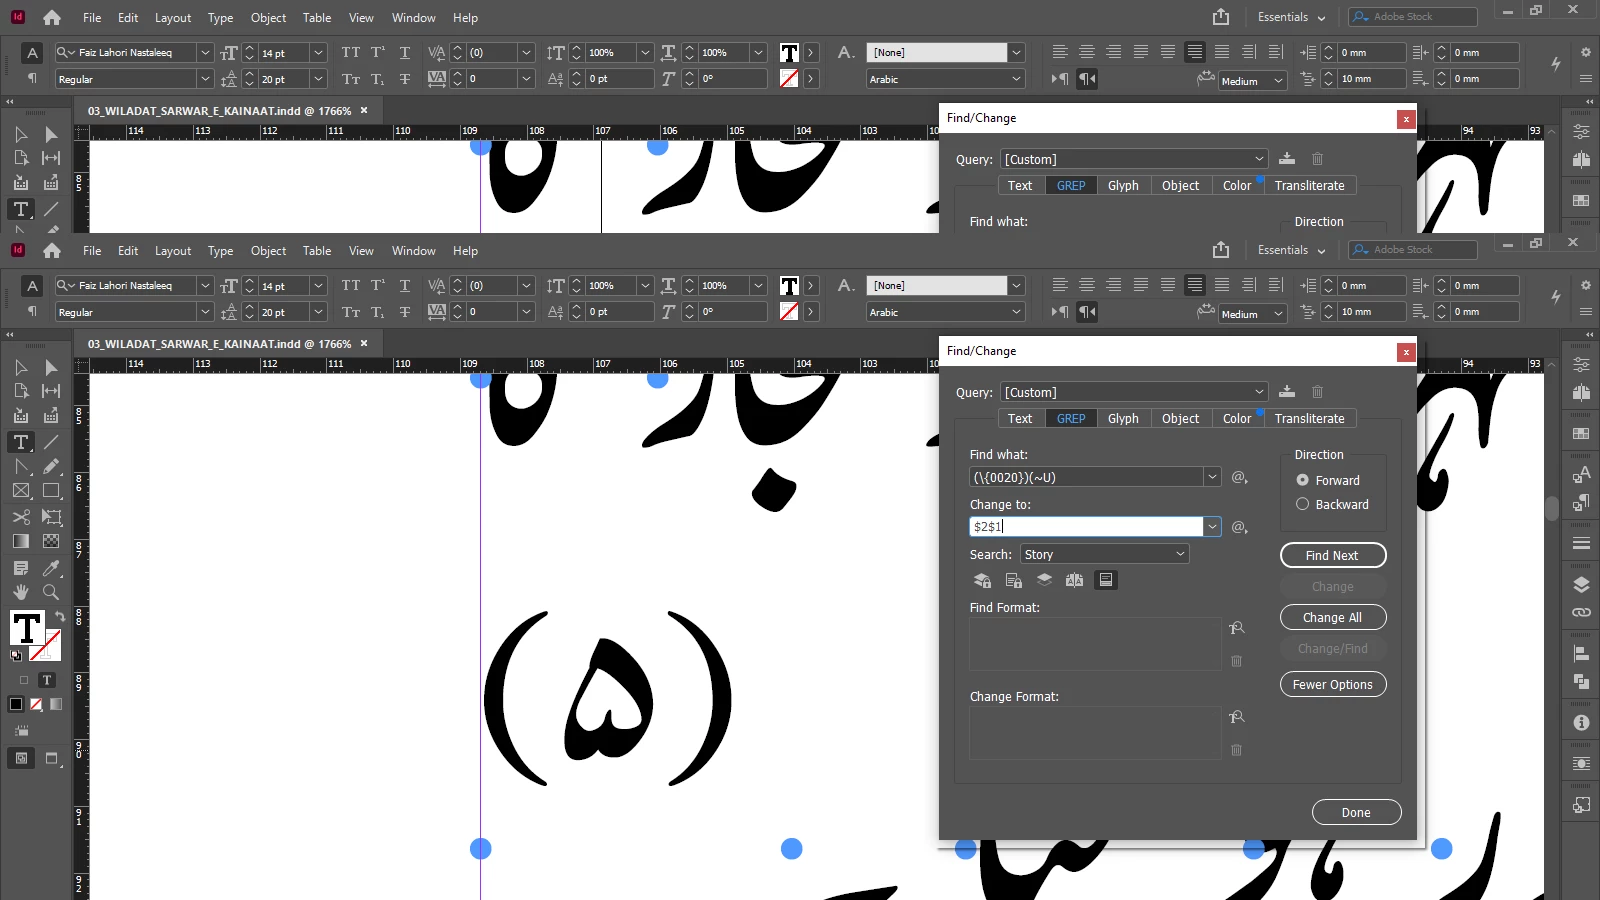Toggle Formatting Affects Container button
Image resolution: width=1600 pixels, height=900 pixels.
(x=24, y=680)
